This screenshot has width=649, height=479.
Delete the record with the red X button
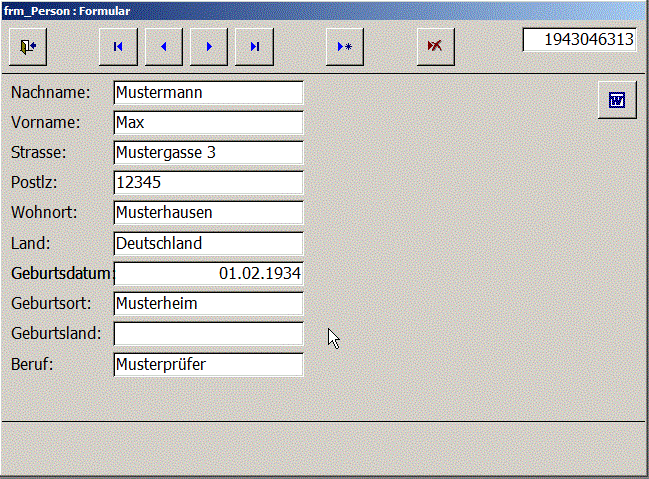coord(435,47)
